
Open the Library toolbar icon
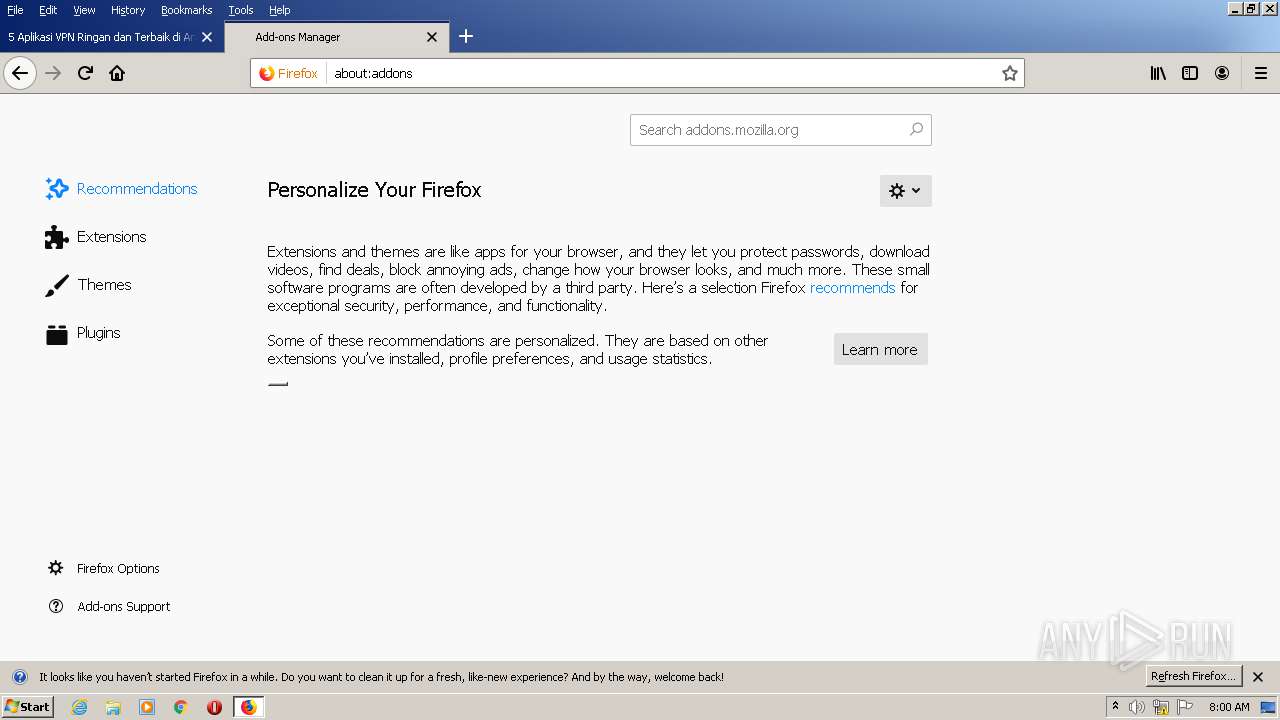(x=1158, y=73)
